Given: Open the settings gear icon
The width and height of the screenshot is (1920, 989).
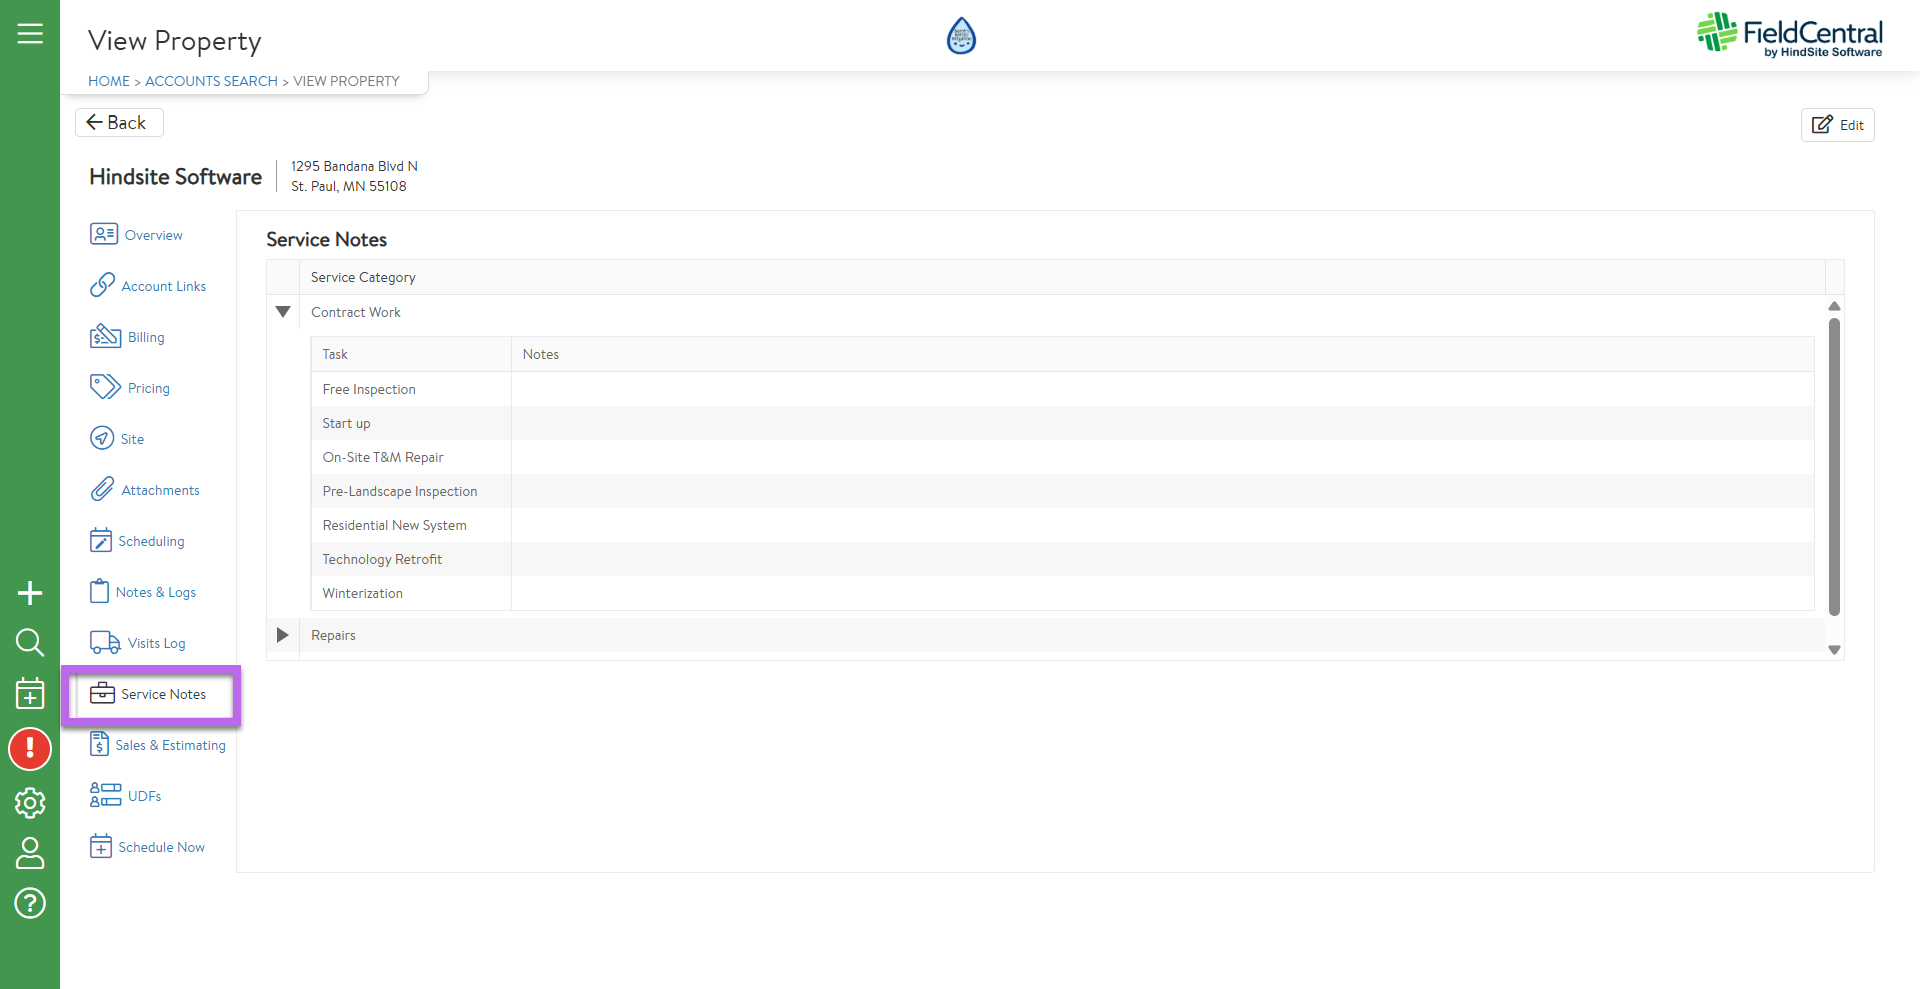Looking at the screenshot, I should tap(30, 802).
